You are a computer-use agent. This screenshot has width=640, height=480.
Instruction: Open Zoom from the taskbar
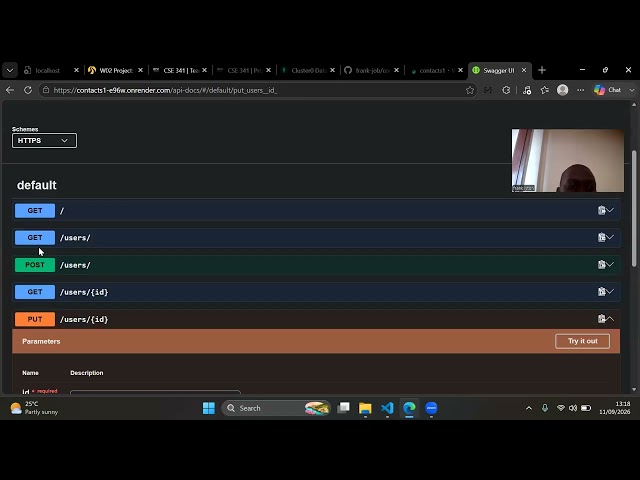click(431, 408)
